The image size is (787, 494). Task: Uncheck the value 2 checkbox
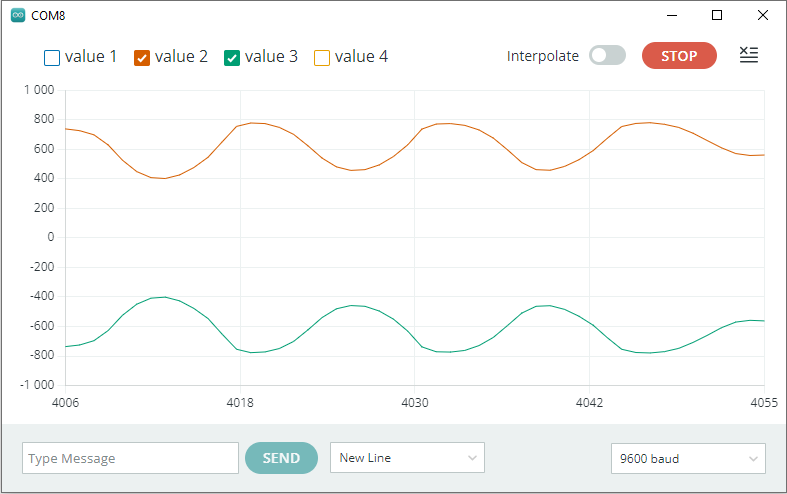[142, 58]
